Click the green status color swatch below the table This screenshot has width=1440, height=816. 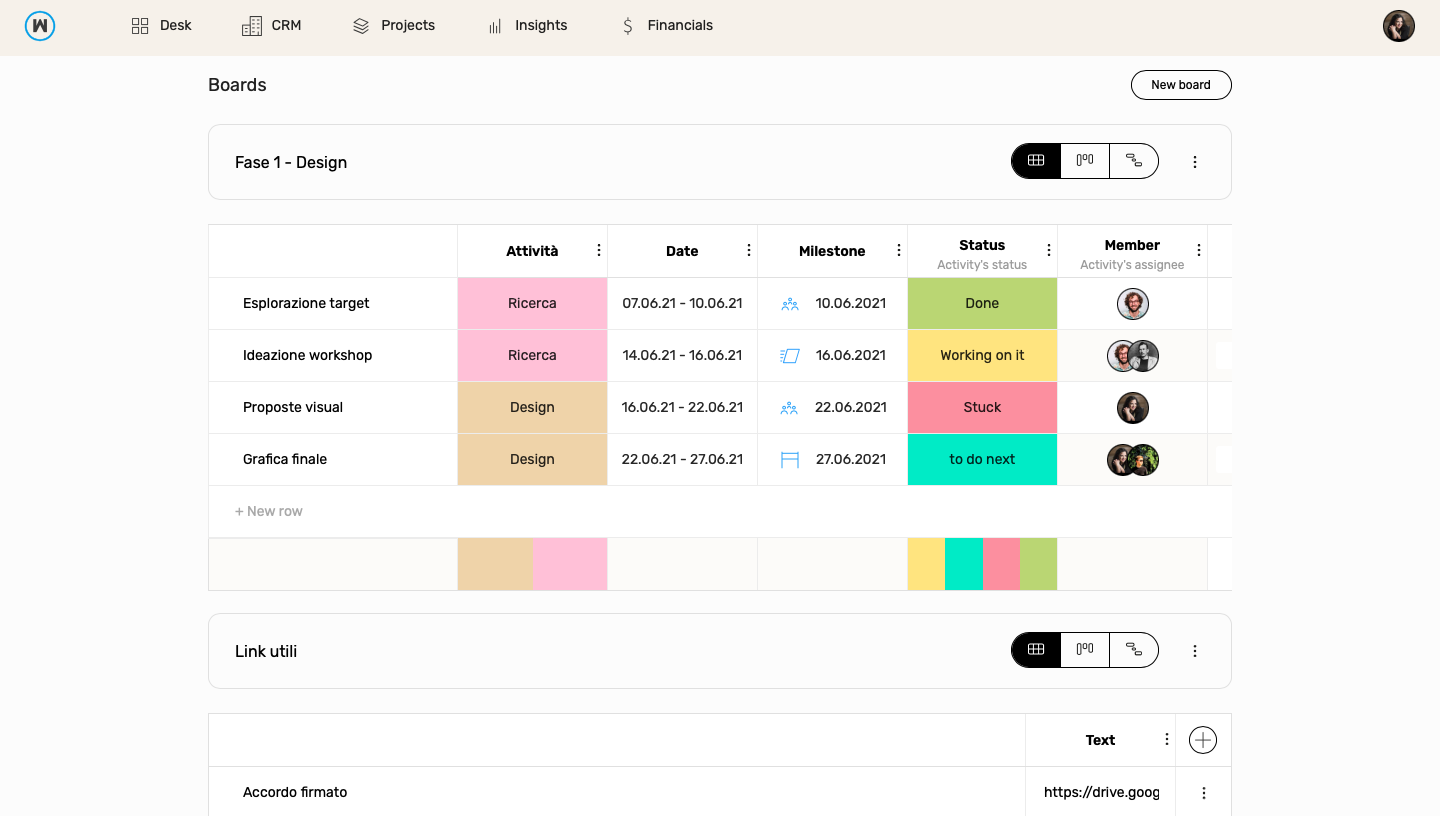click(1038, 563)
